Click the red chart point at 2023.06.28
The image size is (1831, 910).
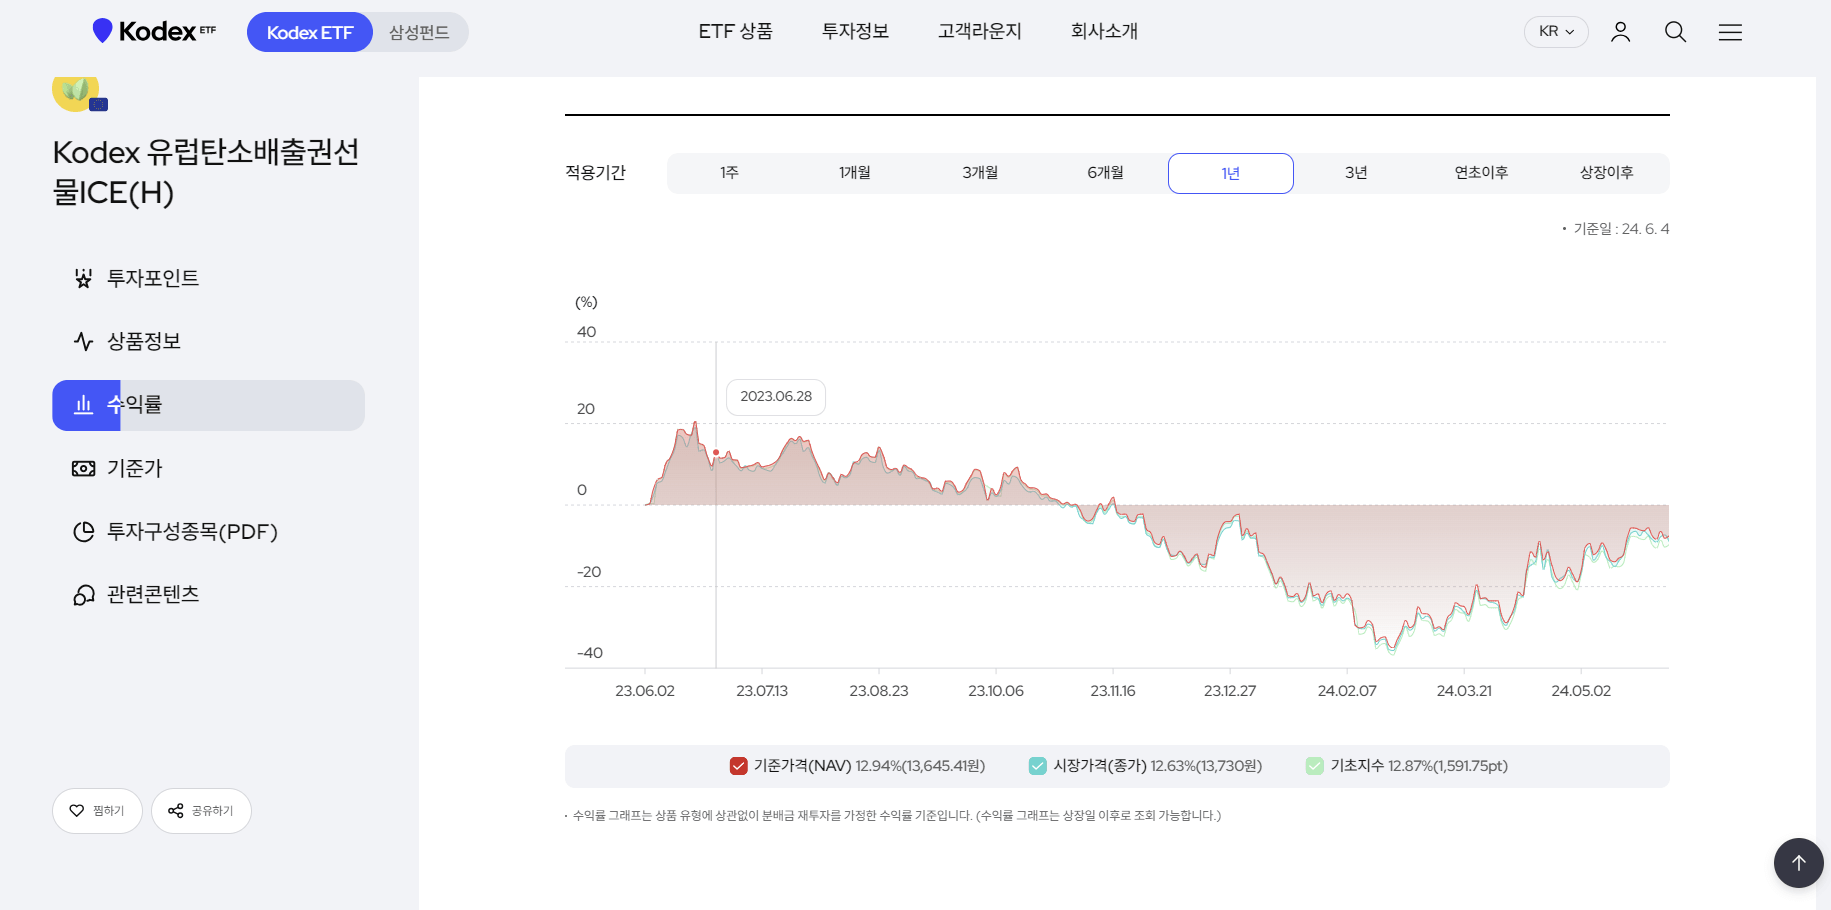point(716,452)
